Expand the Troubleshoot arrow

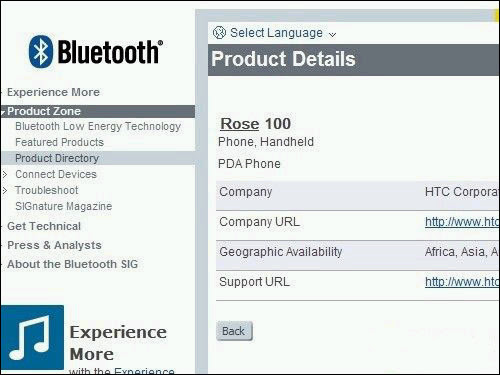[x=5, y=190]
